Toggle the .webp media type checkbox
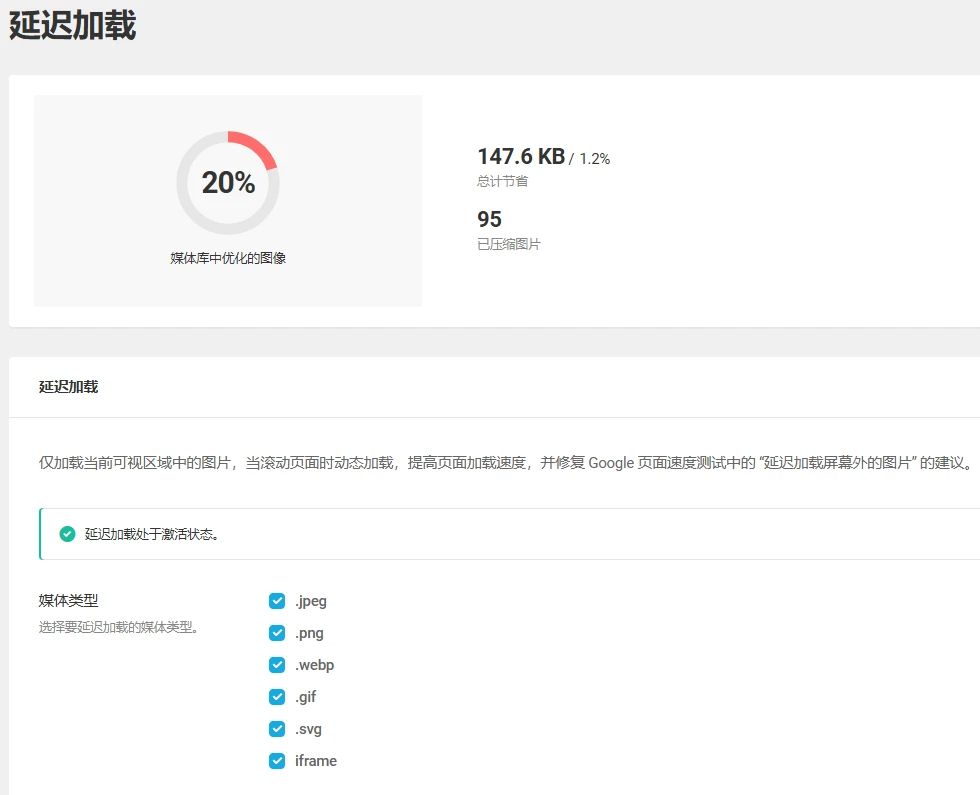This screenshot has height=795, width=980. point(276,665)
